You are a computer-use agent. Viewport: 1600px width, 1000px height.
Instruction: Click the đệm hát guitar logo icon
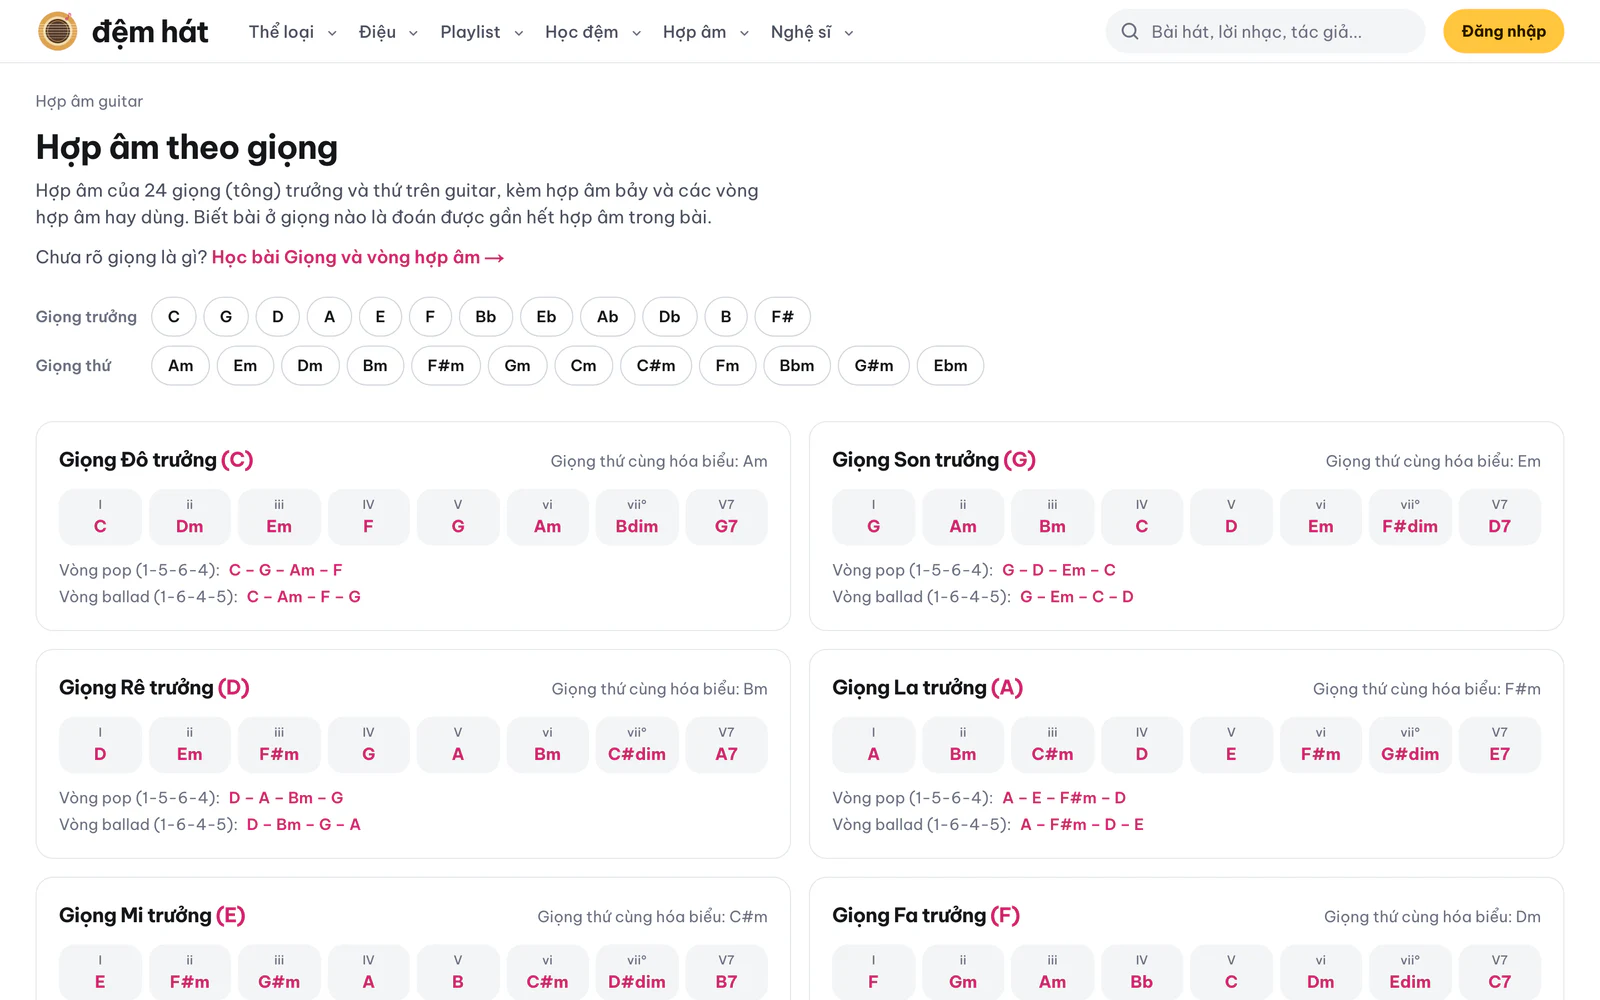tap(58, 31)
